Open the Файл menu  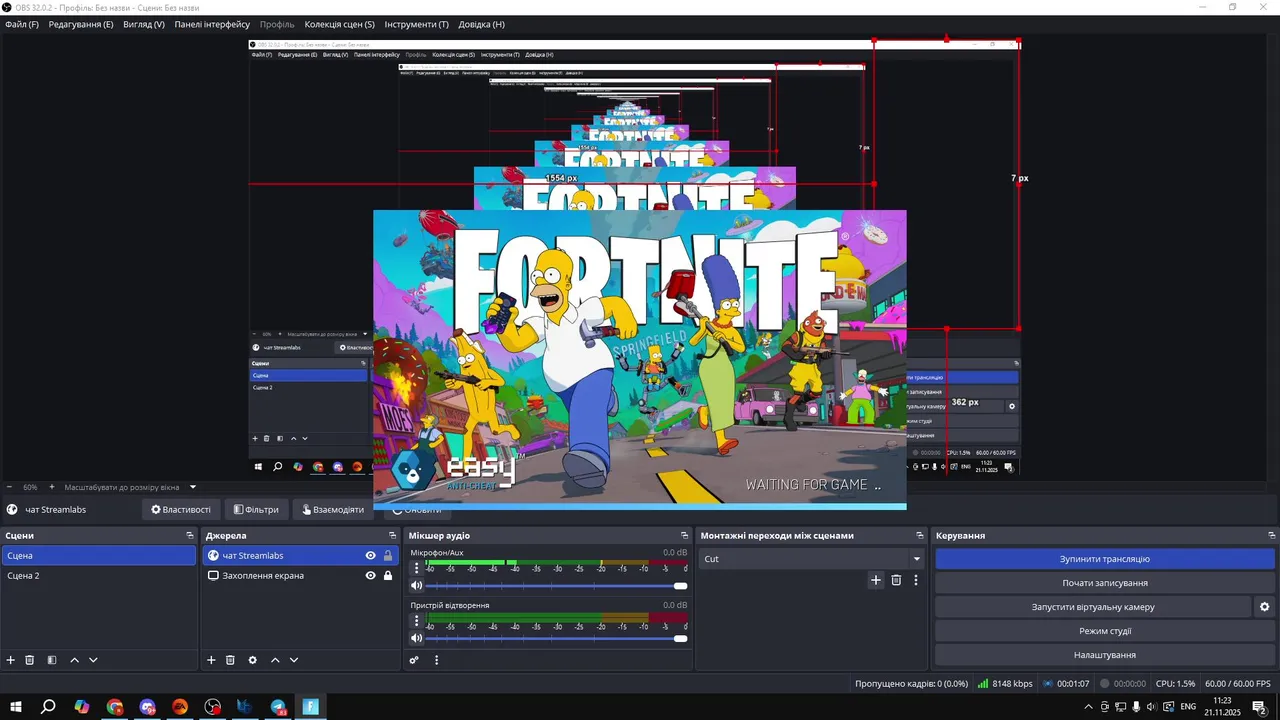[22, 24]
